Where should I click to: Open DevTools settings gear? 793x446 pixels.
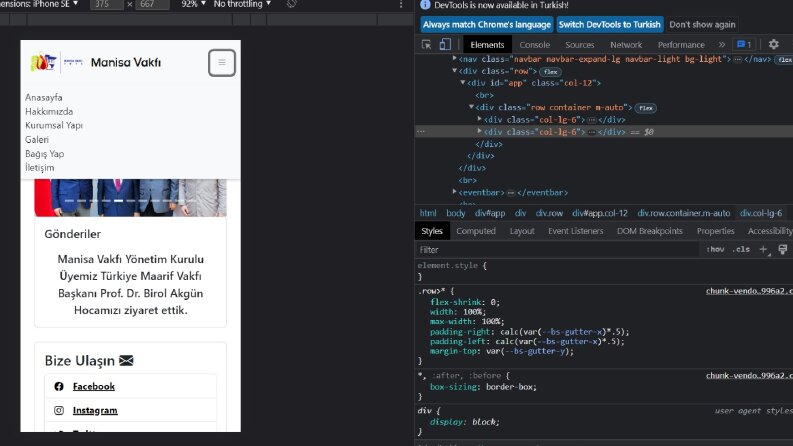773,44
